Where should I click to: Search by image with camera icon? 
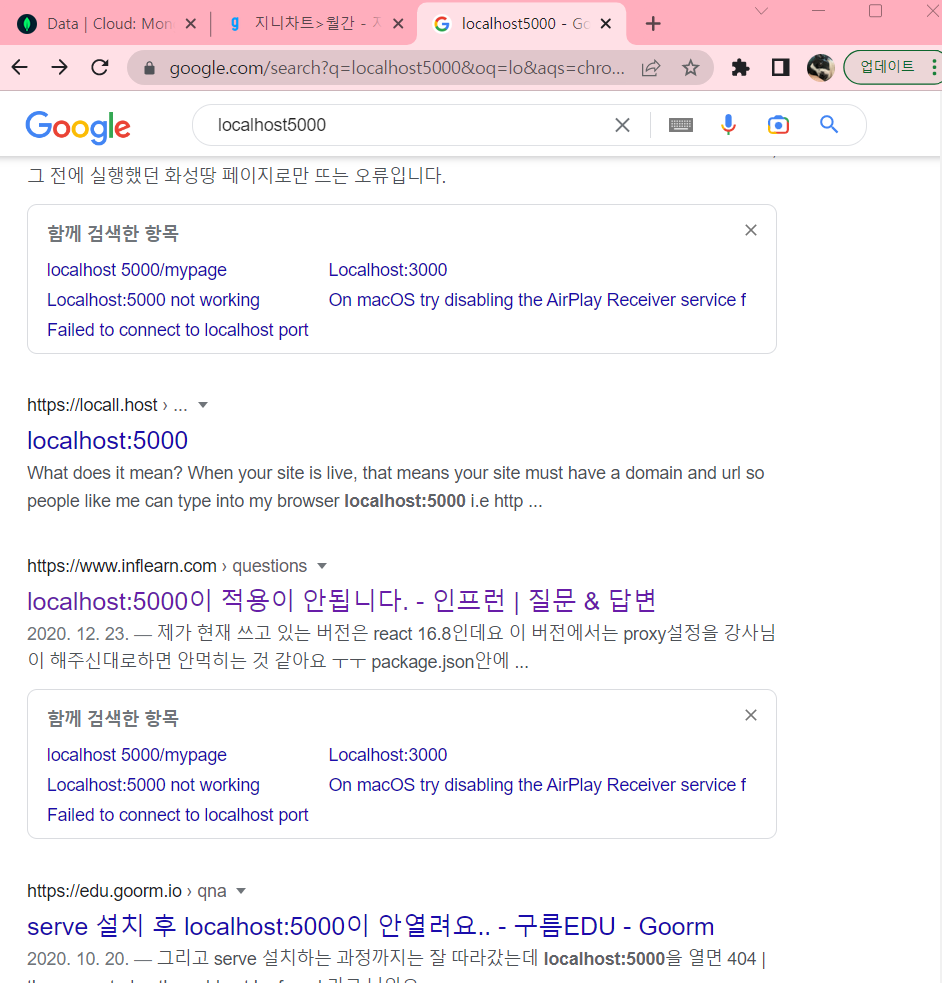(778, 125)
